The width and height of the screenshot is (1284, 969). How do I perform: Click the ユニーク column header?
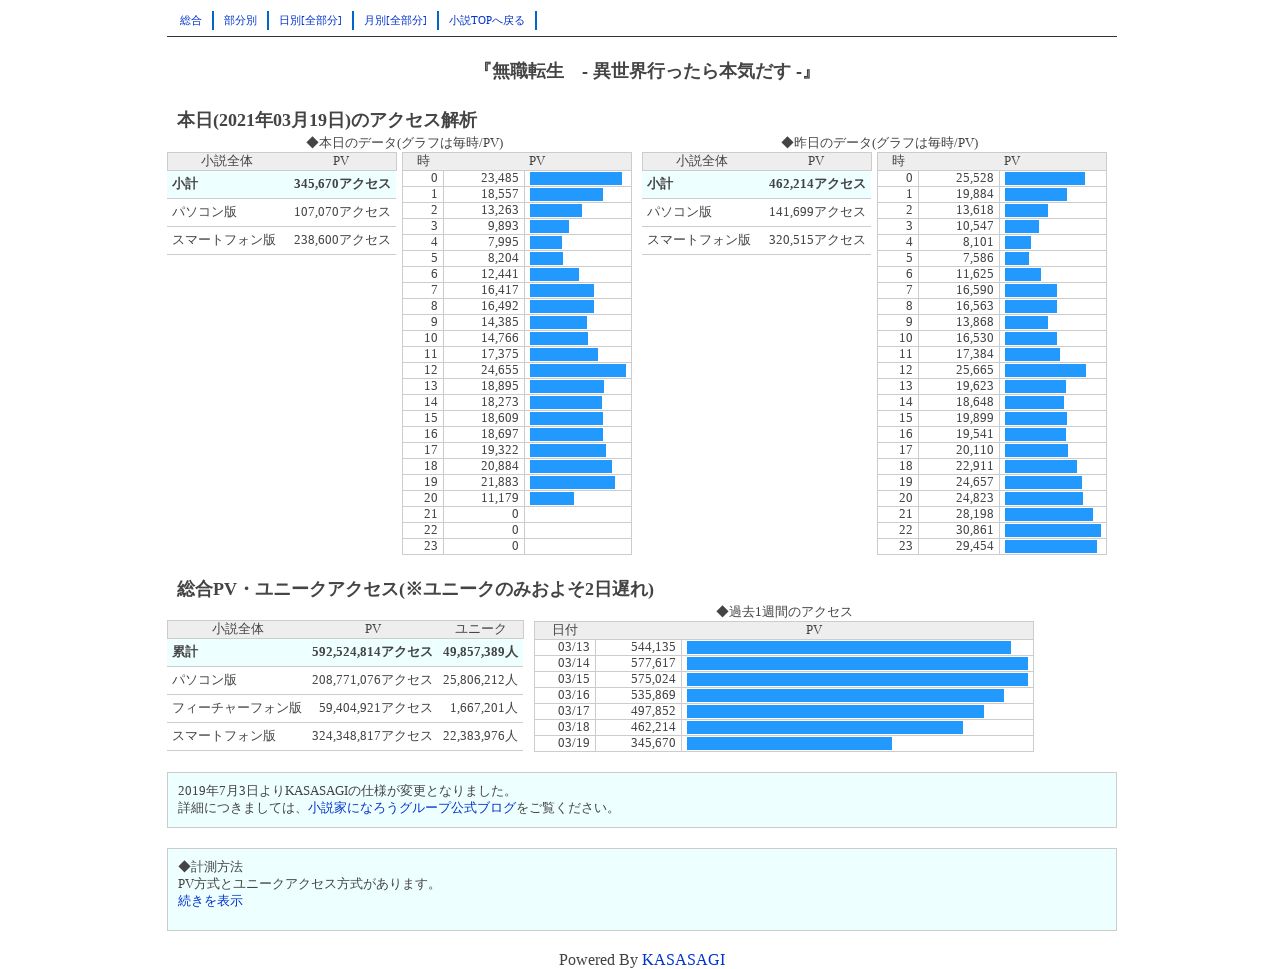pyautogui.click(x=481, y=629)
